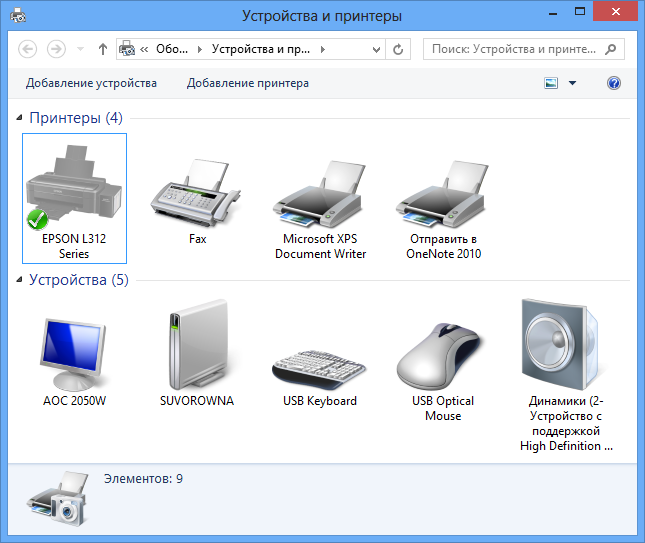Click the AOC 2050W label
Image resolution: width=645 pixels, height=543 pixels.
coord(74,401)
